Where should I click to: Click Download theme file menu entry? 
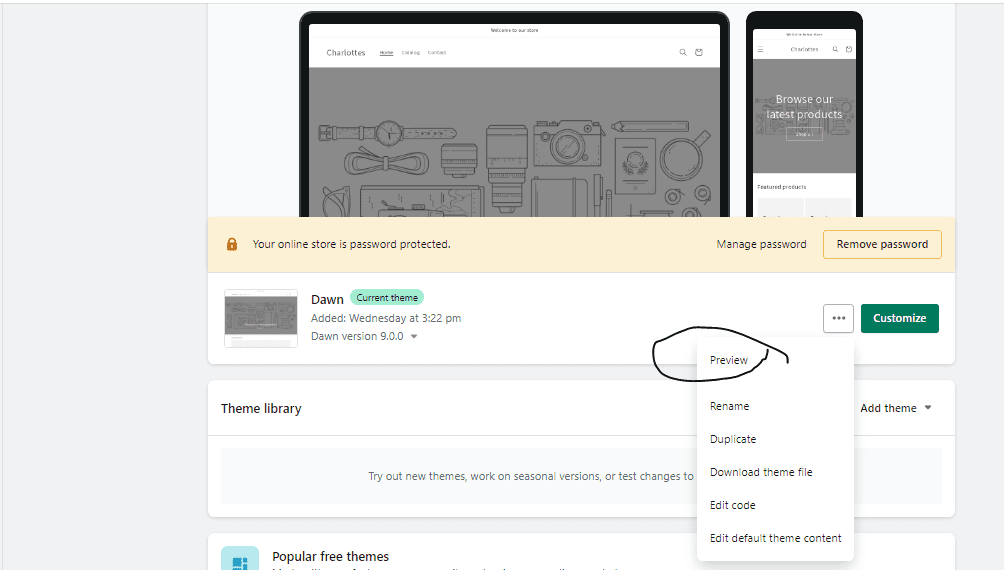pyautogui.click(x=761, y=472)
